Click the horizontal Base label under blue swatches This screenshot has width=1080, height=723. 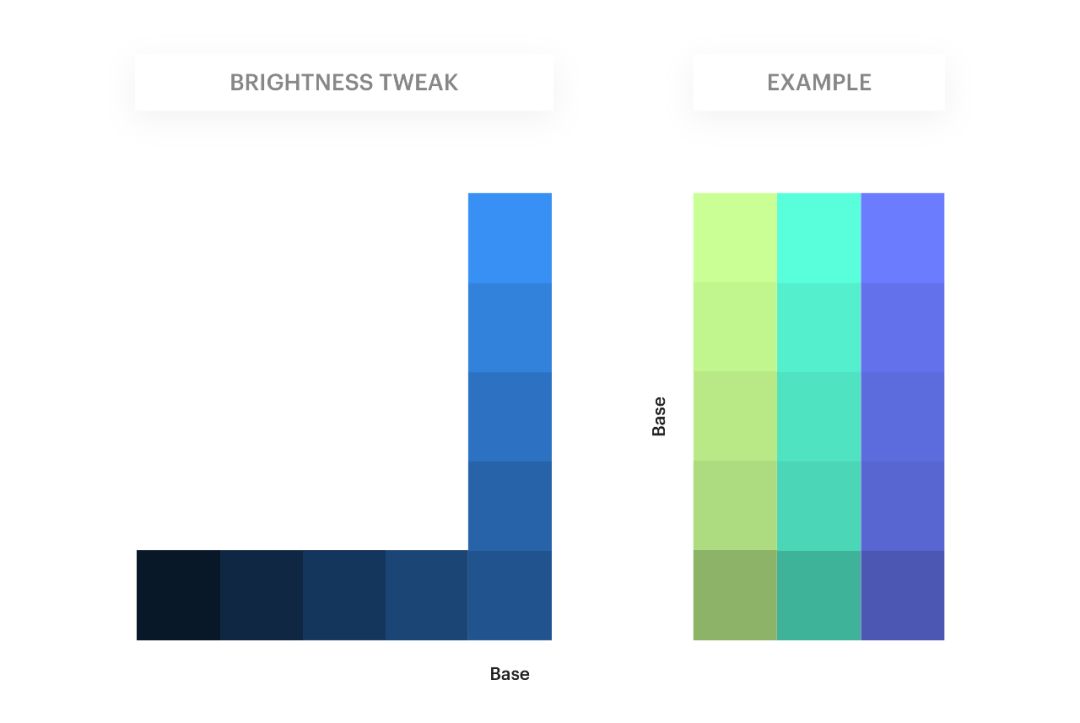tap(510, 674)
